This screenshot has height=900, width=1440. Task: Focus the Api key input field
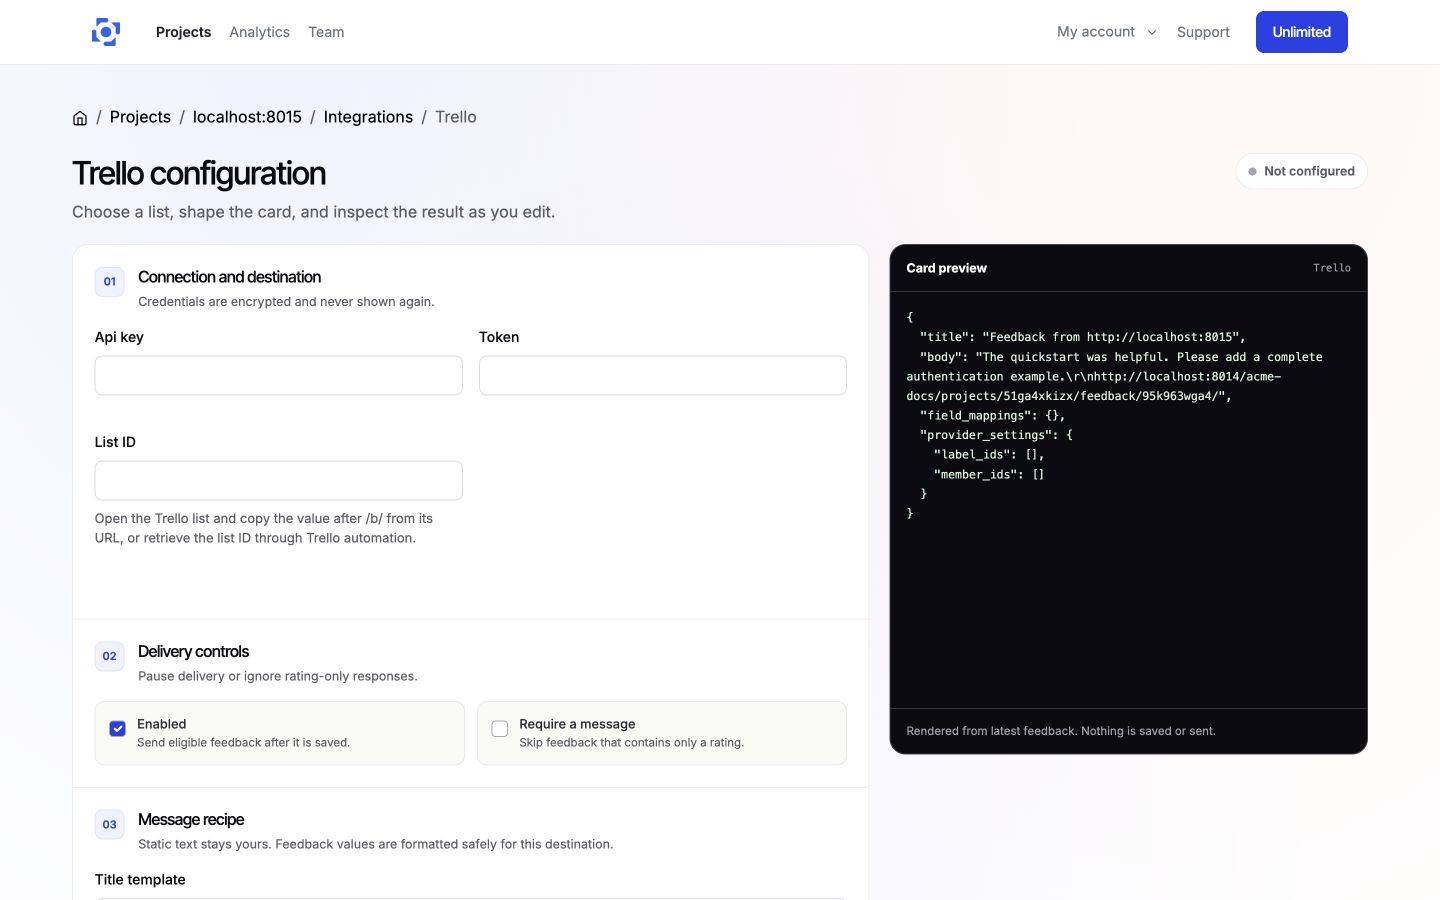[x=278, y=375]
